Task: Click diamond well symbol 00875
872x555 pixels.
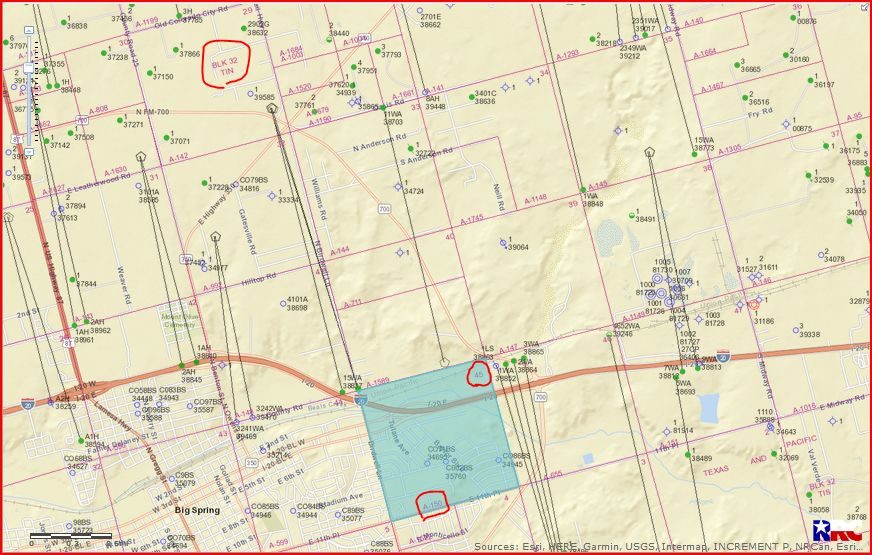Action: [786, 124]
